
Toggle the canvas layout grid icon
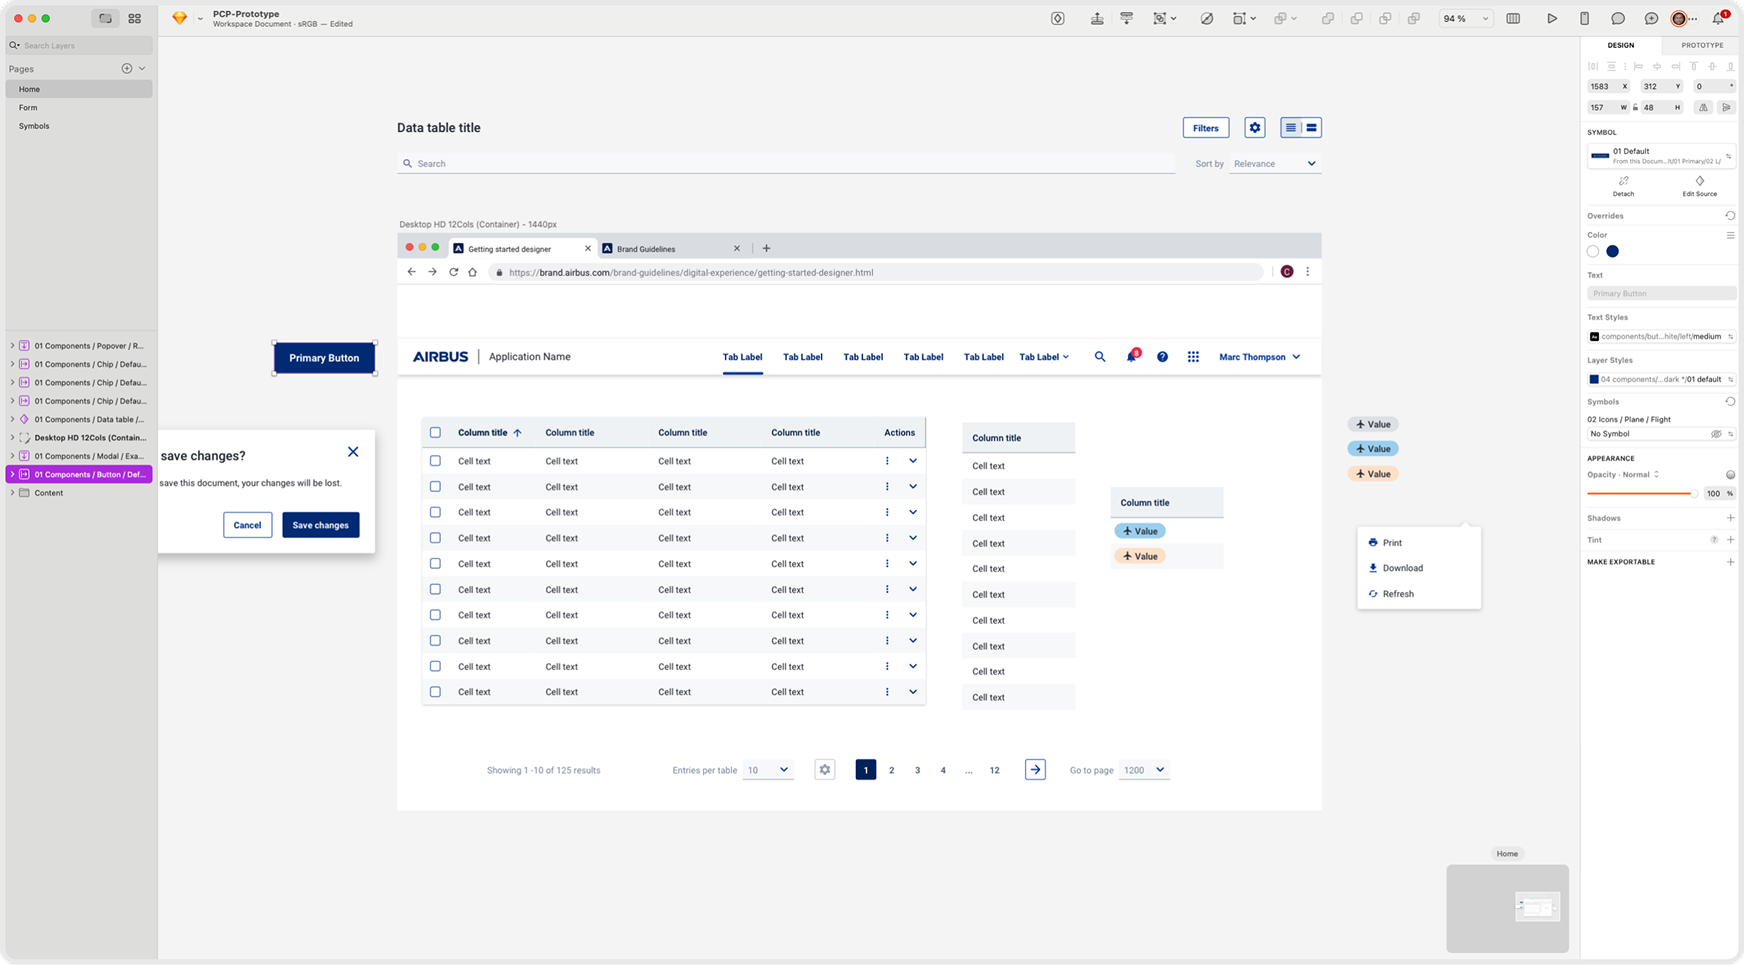point(1513,18)
